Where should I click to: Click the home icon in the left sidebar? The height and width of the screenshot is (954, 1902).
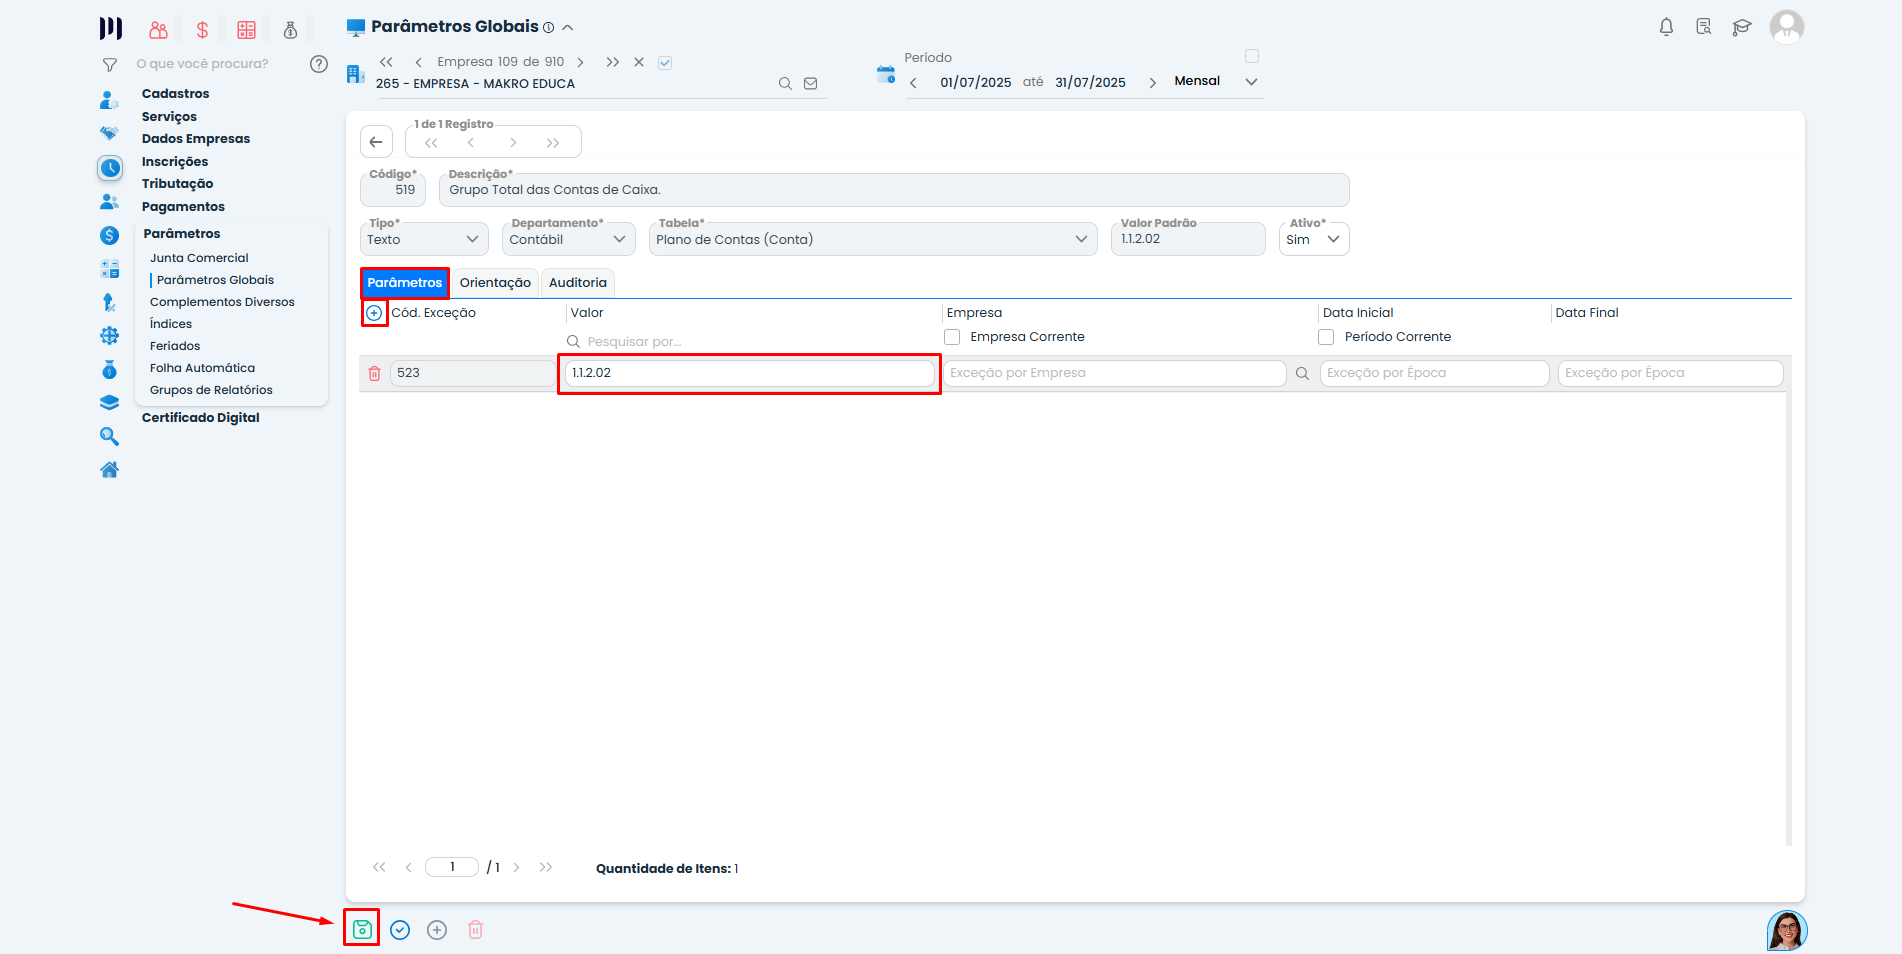tap(110, 469)
